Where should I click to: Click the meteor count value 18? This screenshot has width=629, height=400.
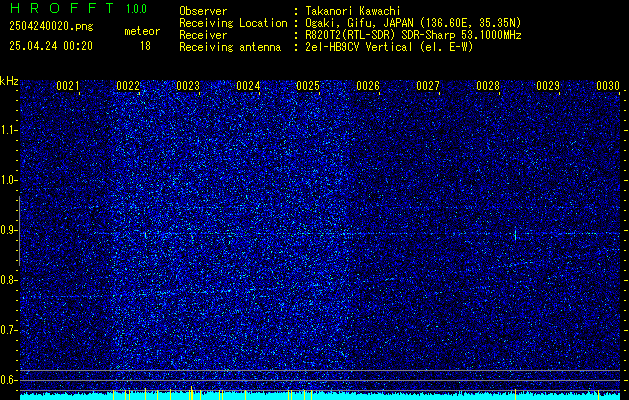pyautogui.click(x=145, y=46)
